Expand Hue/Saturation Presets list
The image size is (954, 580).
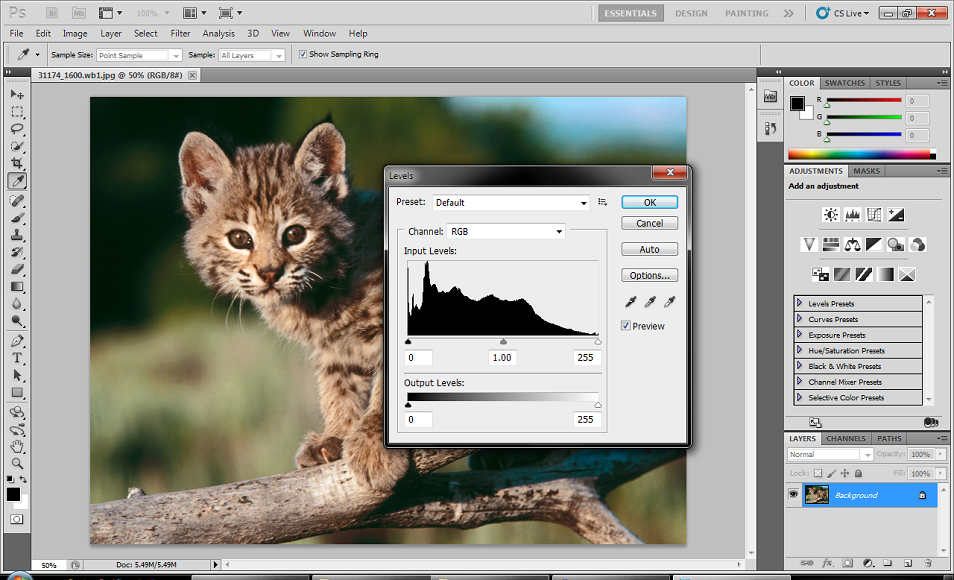(x=799, y=350)
